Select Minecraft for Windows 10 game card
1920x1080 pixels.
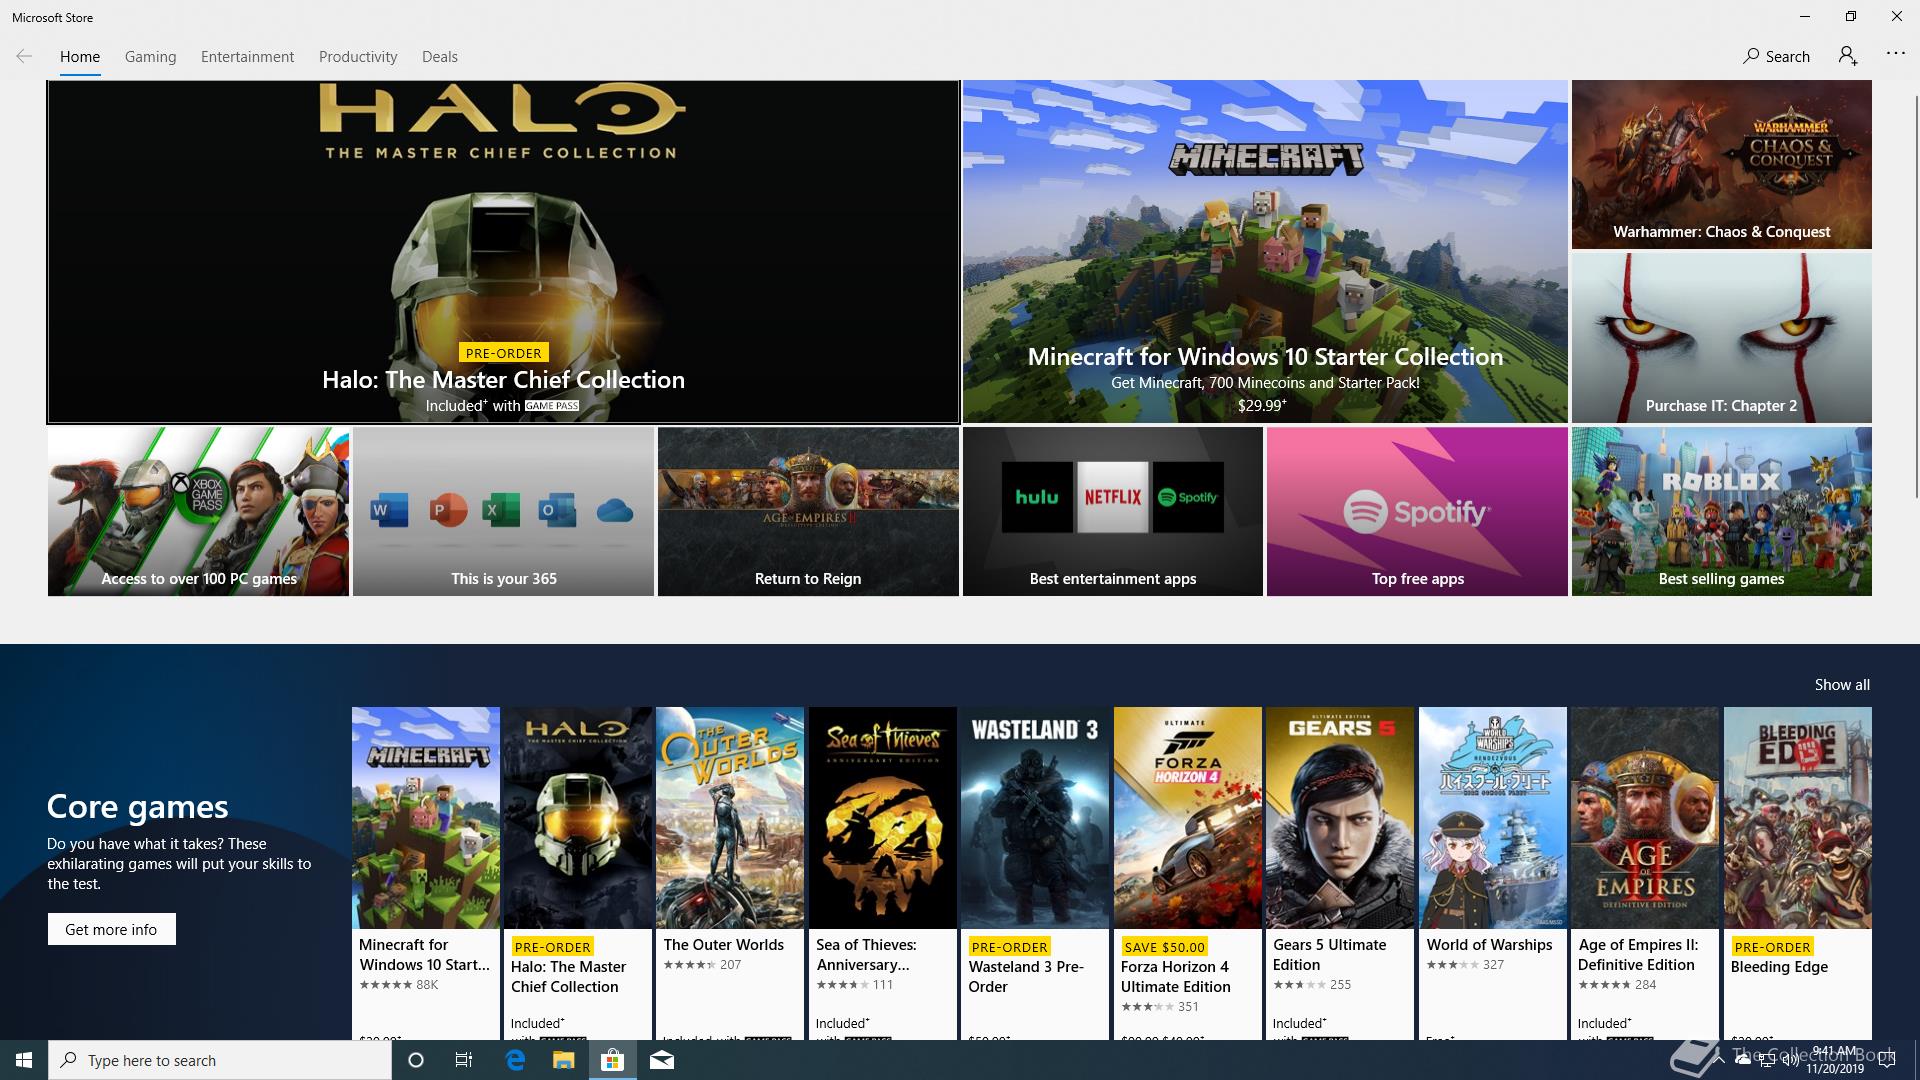(426, 873)
